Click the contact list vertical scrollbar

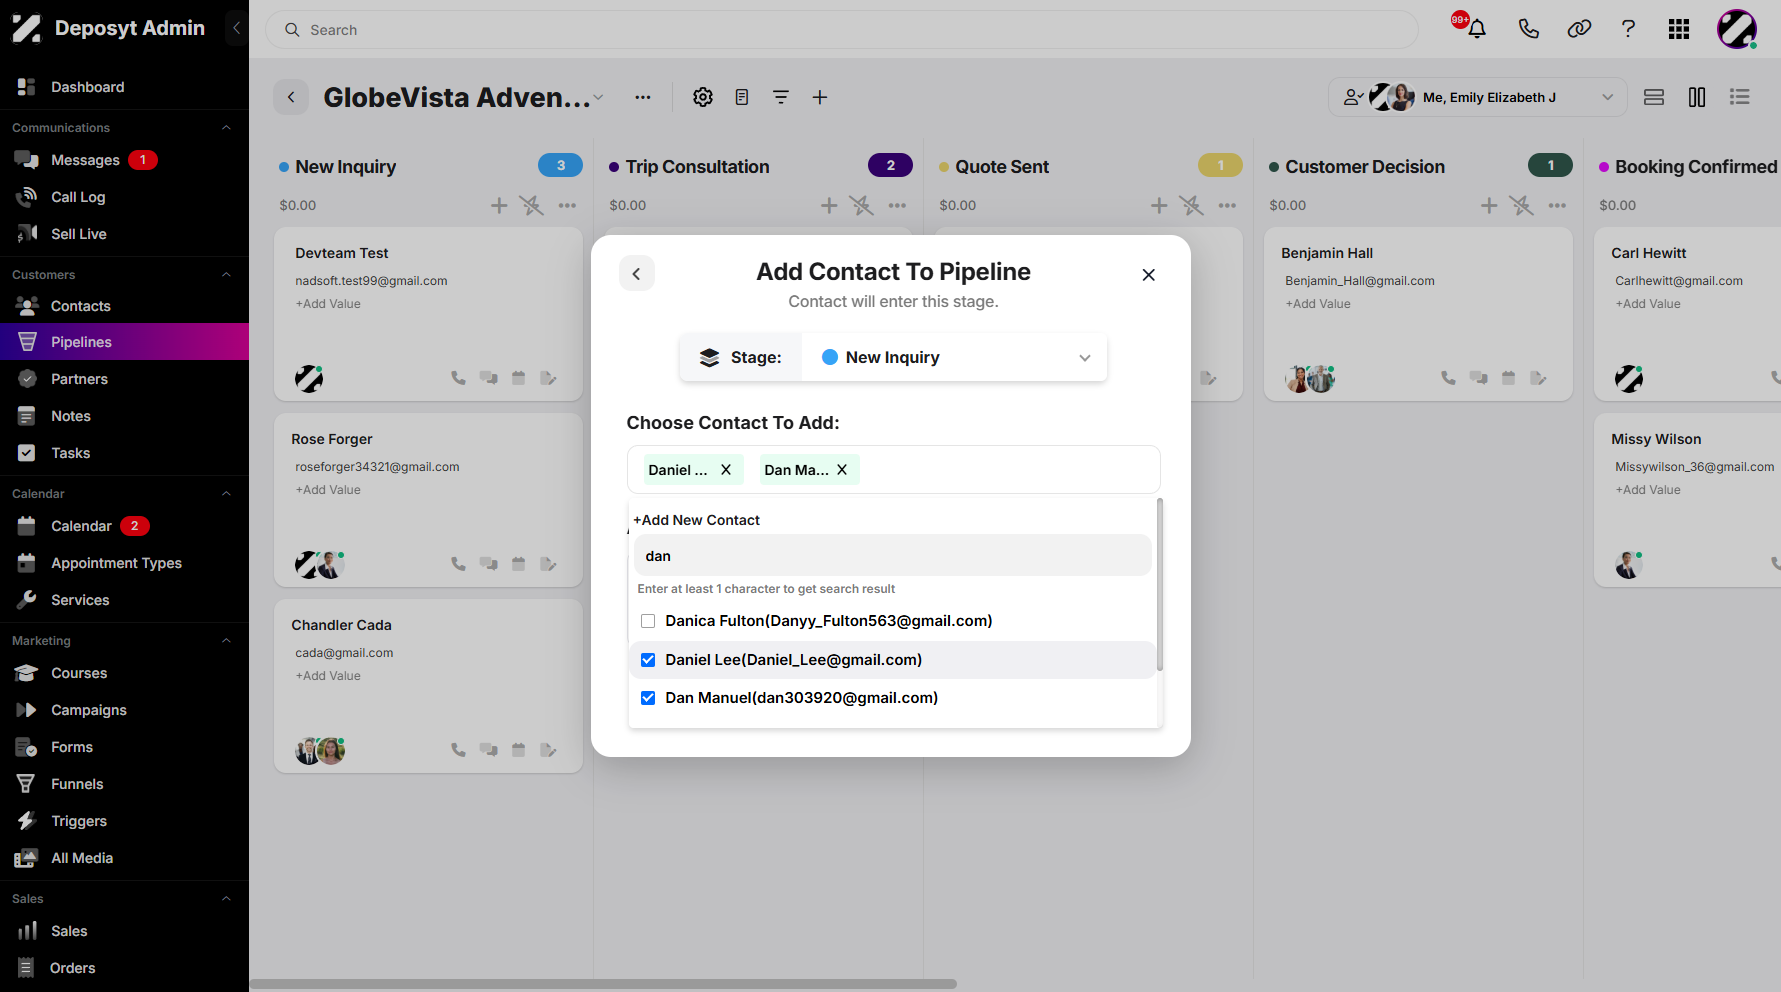click(x=1160, y=585)
